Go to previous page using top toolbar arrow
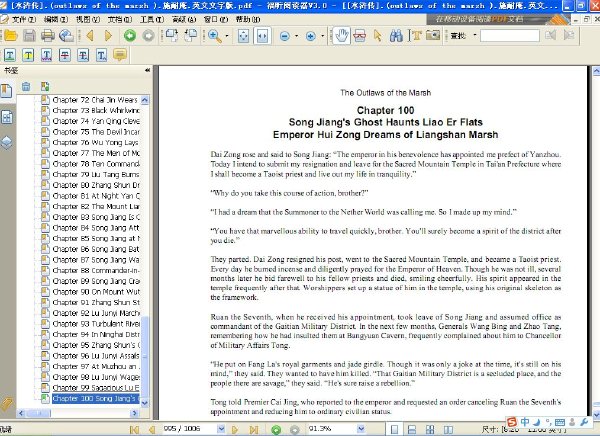 click(90, 36)
